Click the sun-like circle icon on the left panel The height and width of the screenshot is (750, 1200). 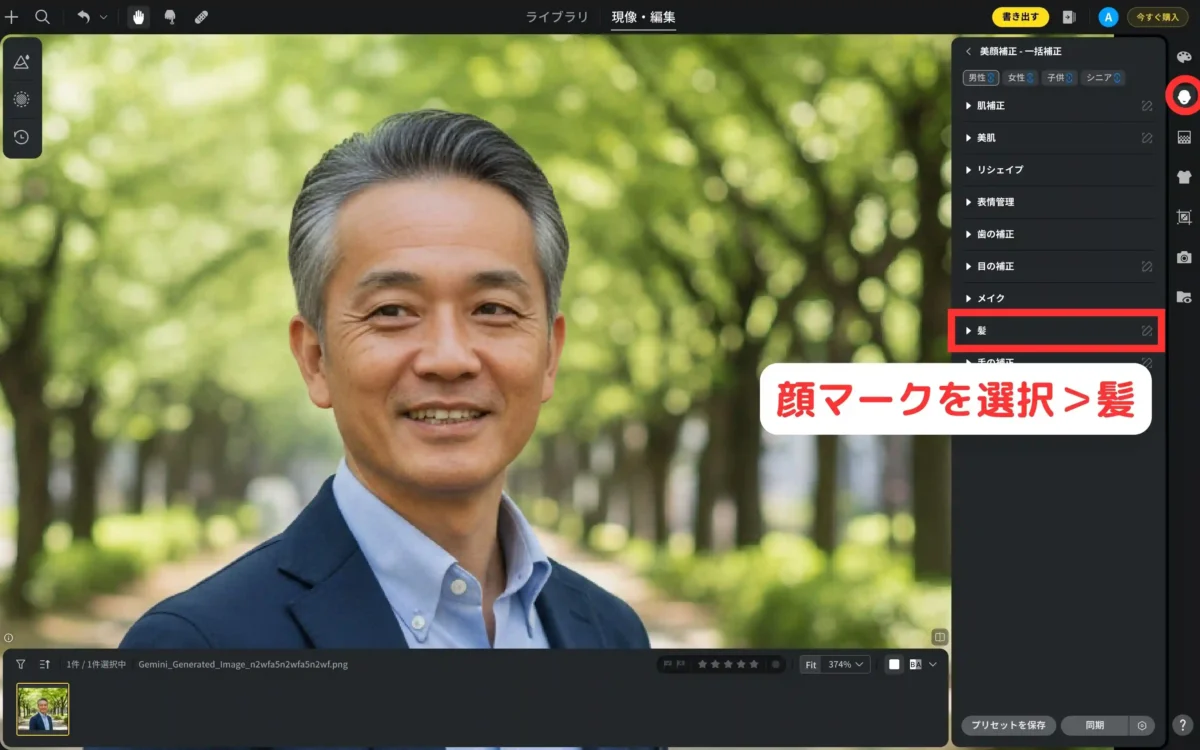(x=21, y=99)
